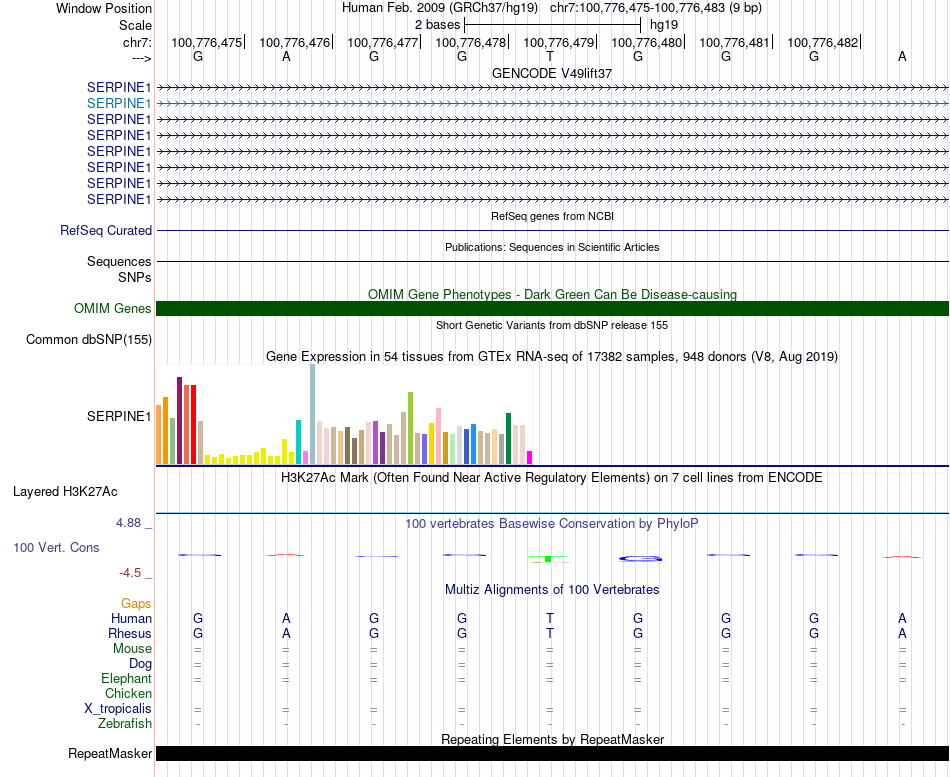Click the -4.5 PhyloP lower scale value
The height and width of the screenshot is (777, 950).
(130, 573)
